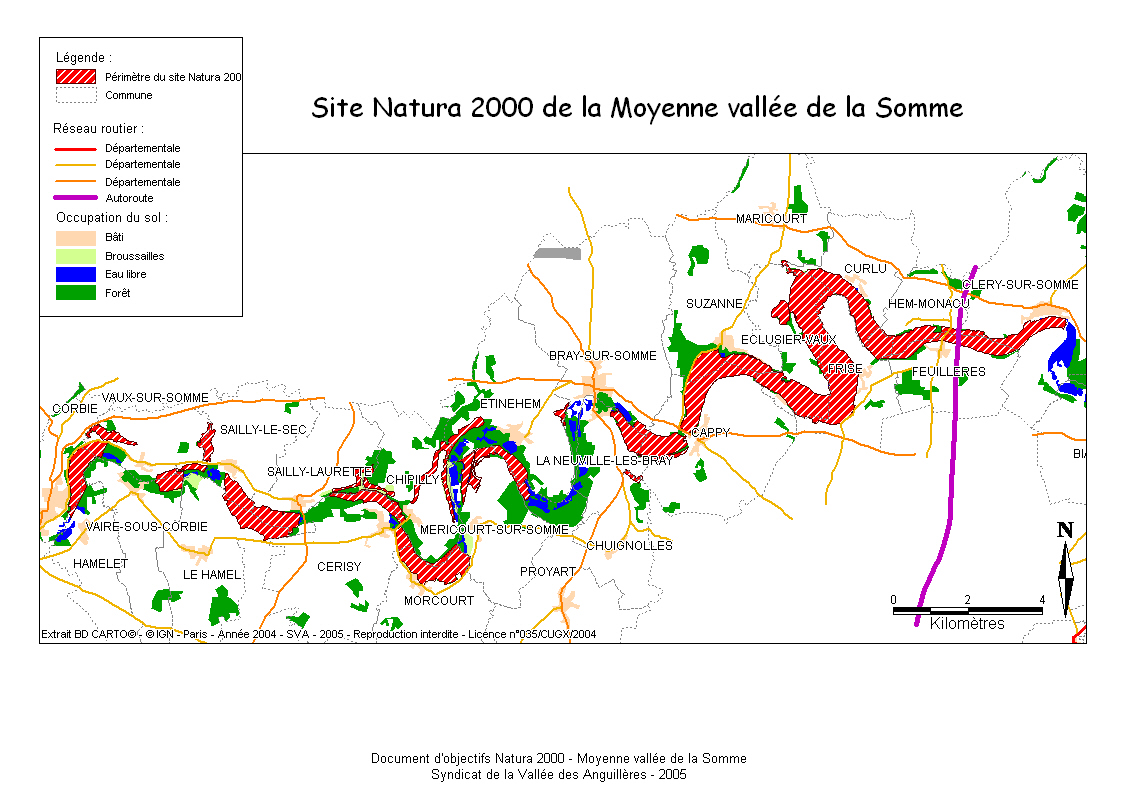Click the dark green Forêt swatch
The width and height of the screenshot is (1123, 793).
tap(76, 293)
